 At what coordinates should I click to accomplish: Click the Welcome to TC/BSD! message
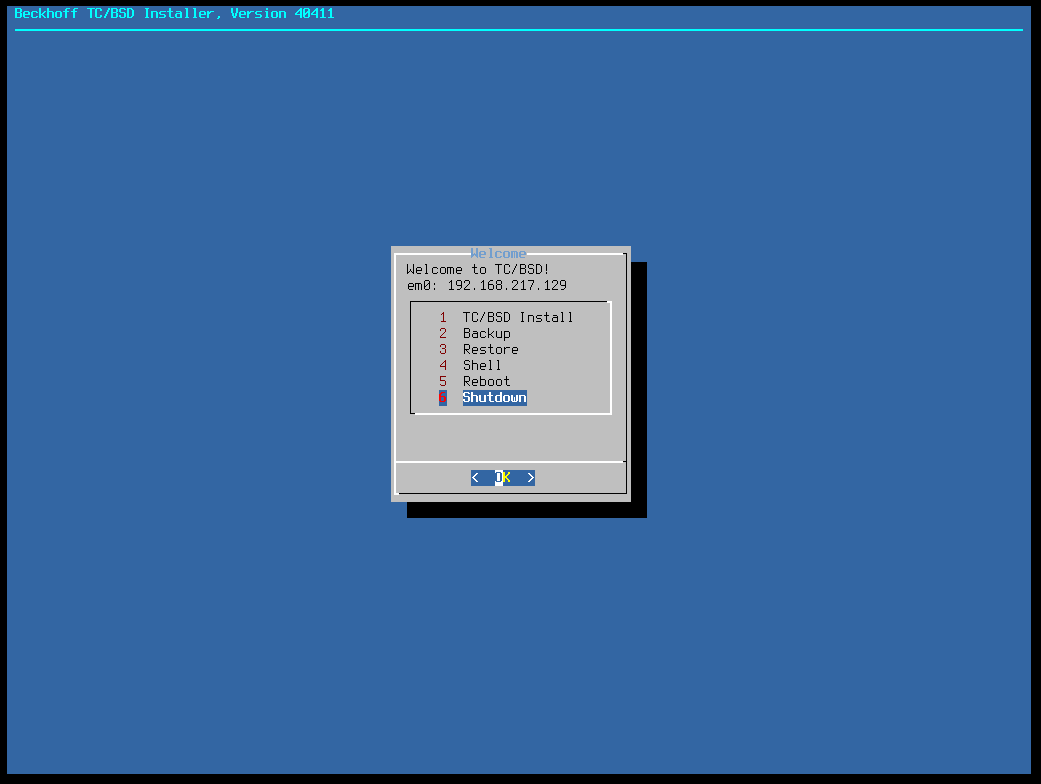coord(478,270)
